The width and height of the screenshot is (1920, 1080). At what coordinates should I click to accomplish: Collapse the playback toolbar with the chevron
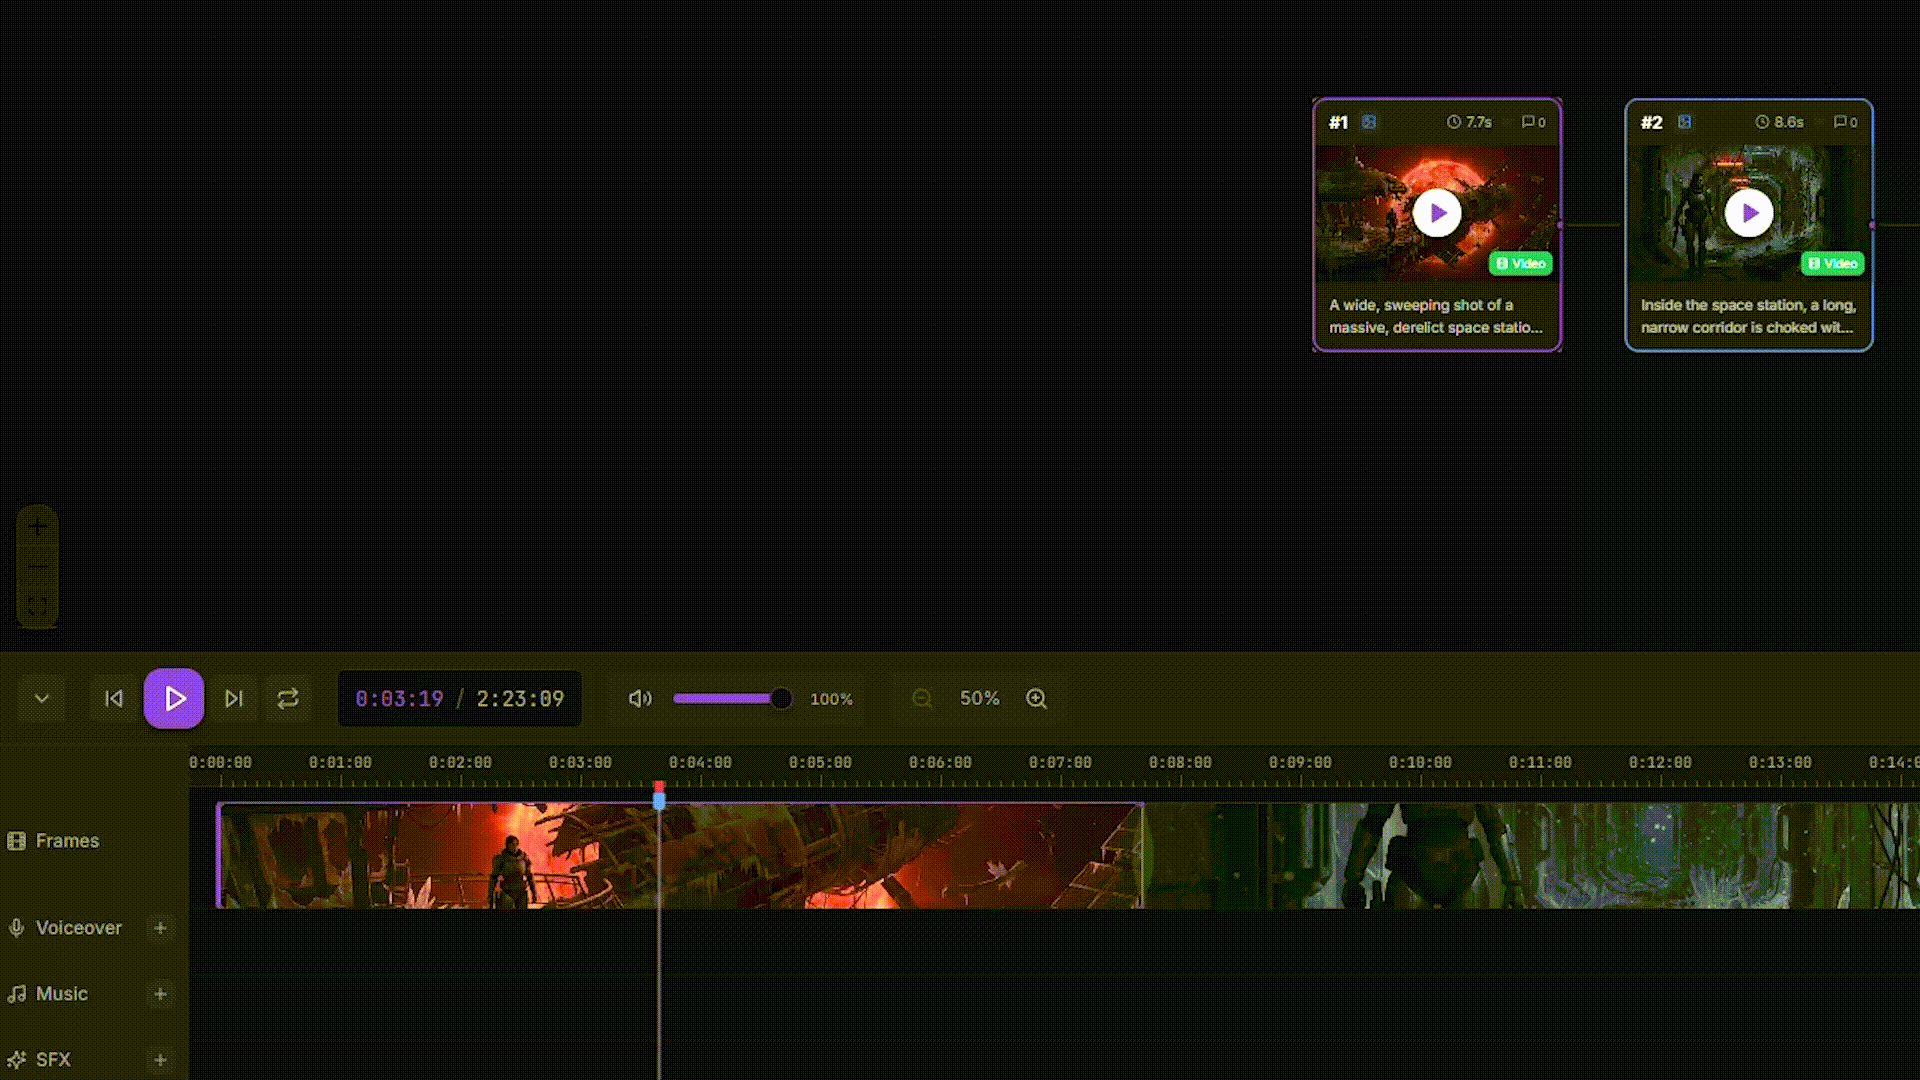pos(41,698)
